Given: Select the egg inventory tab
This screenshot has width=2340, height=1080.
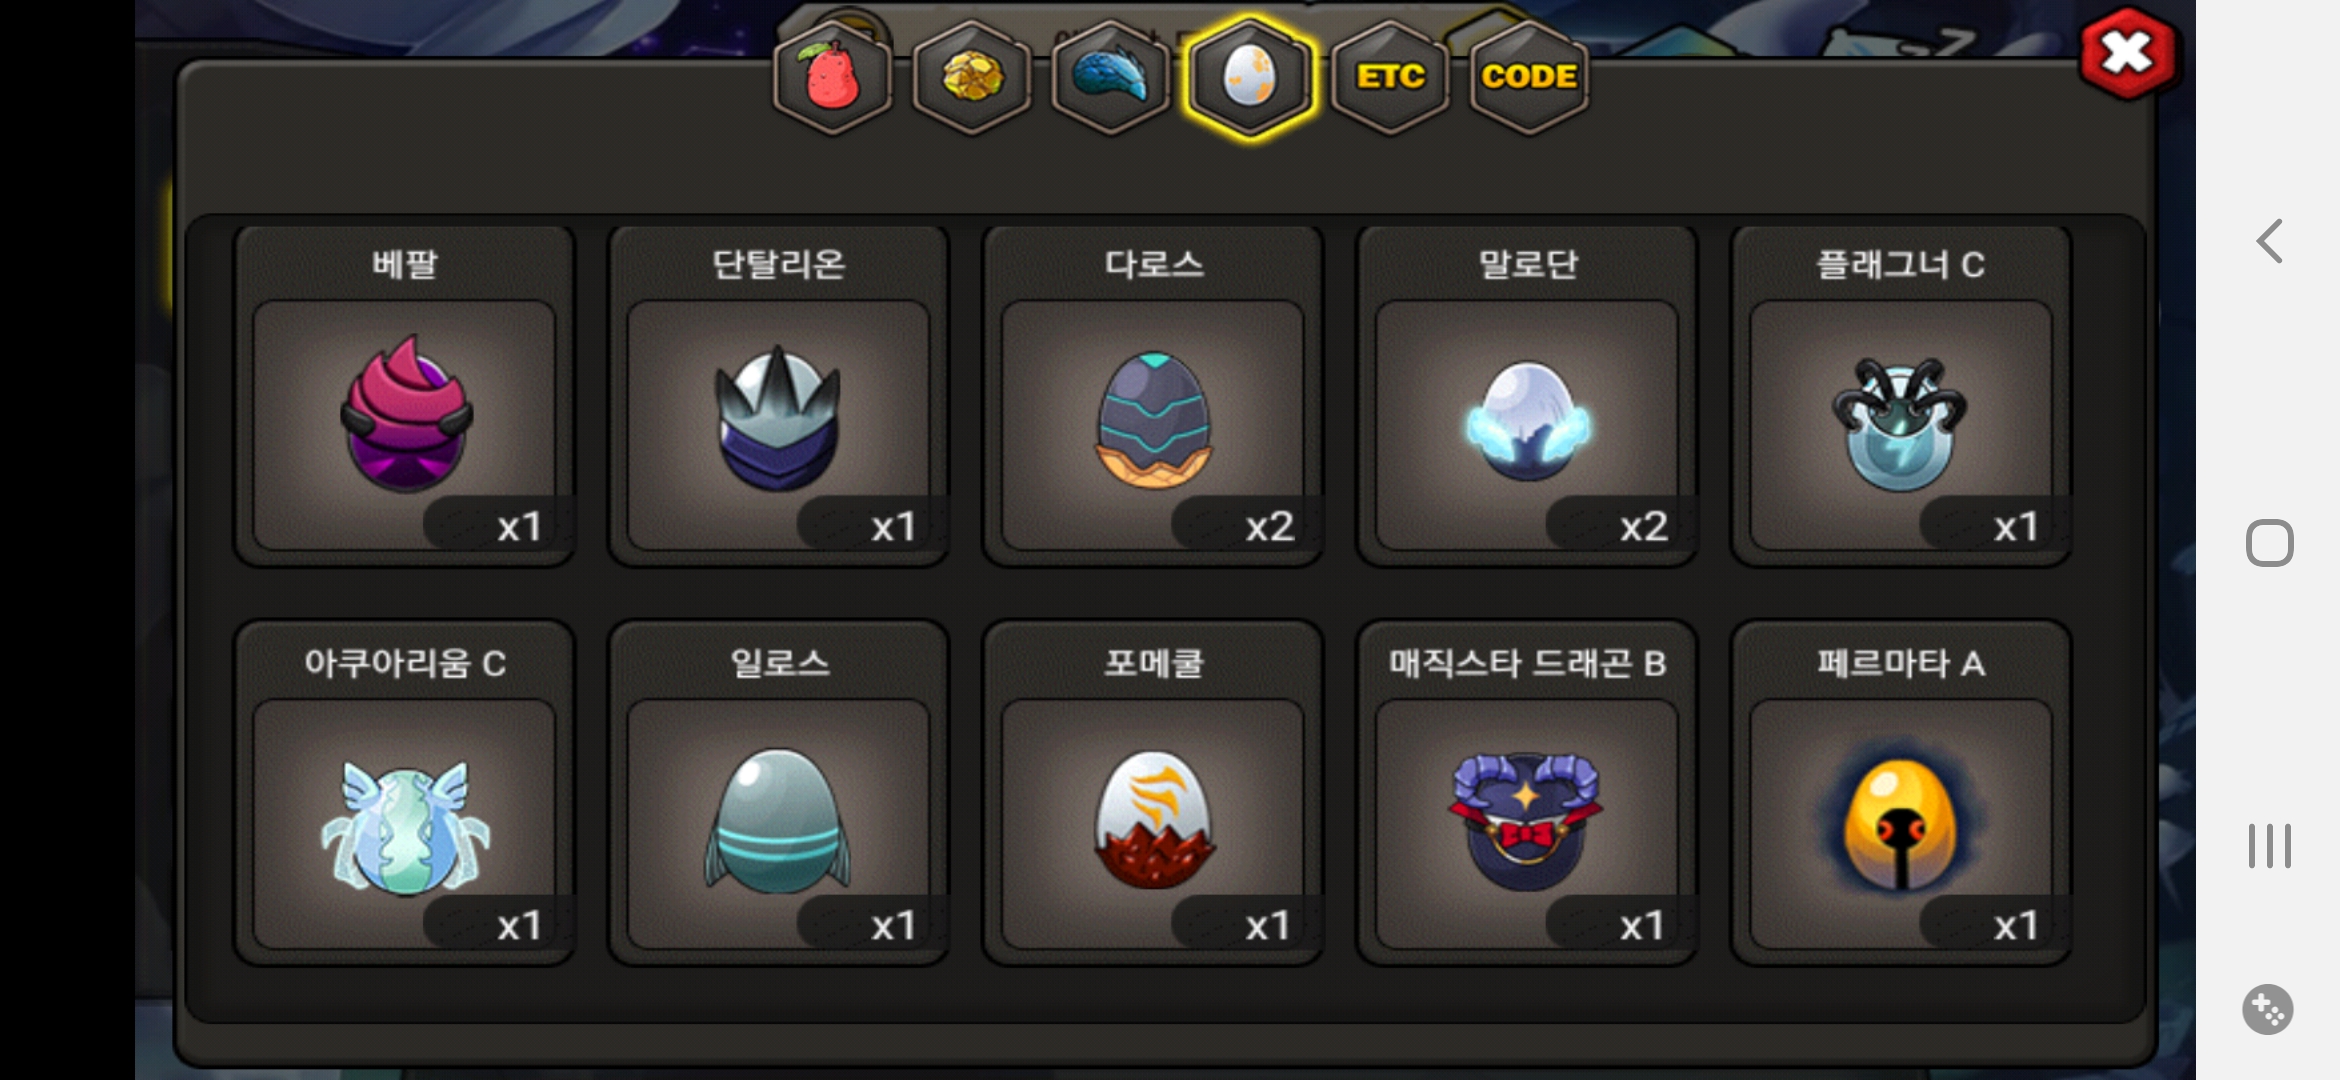Looking at the screenshot, I should [x=1250, y=77].
